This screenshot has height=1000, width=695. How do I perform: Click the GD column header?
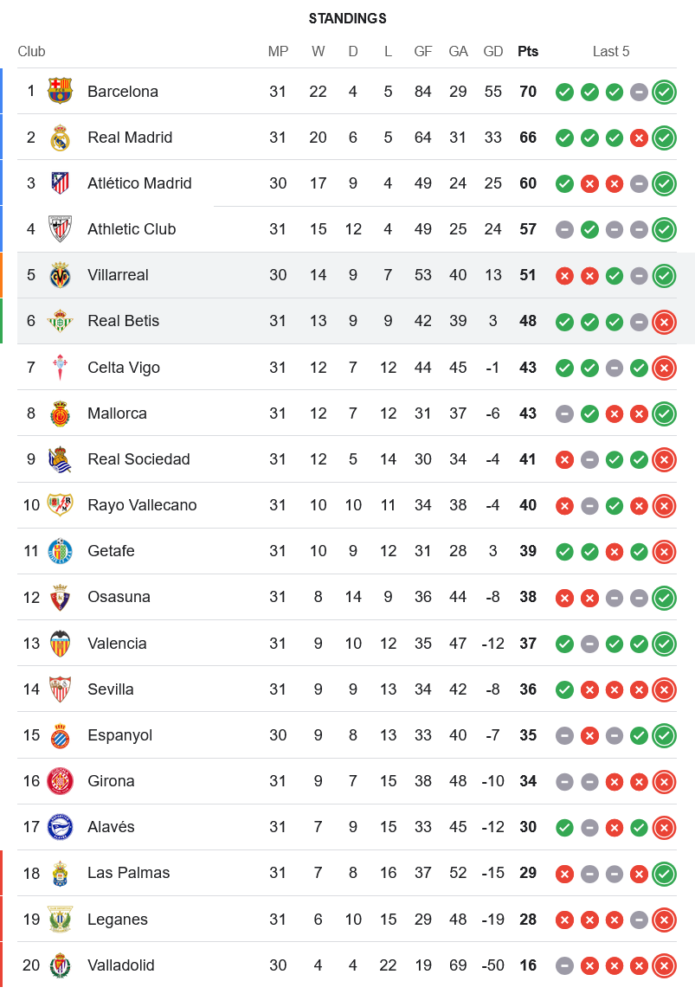click(493, 51)
